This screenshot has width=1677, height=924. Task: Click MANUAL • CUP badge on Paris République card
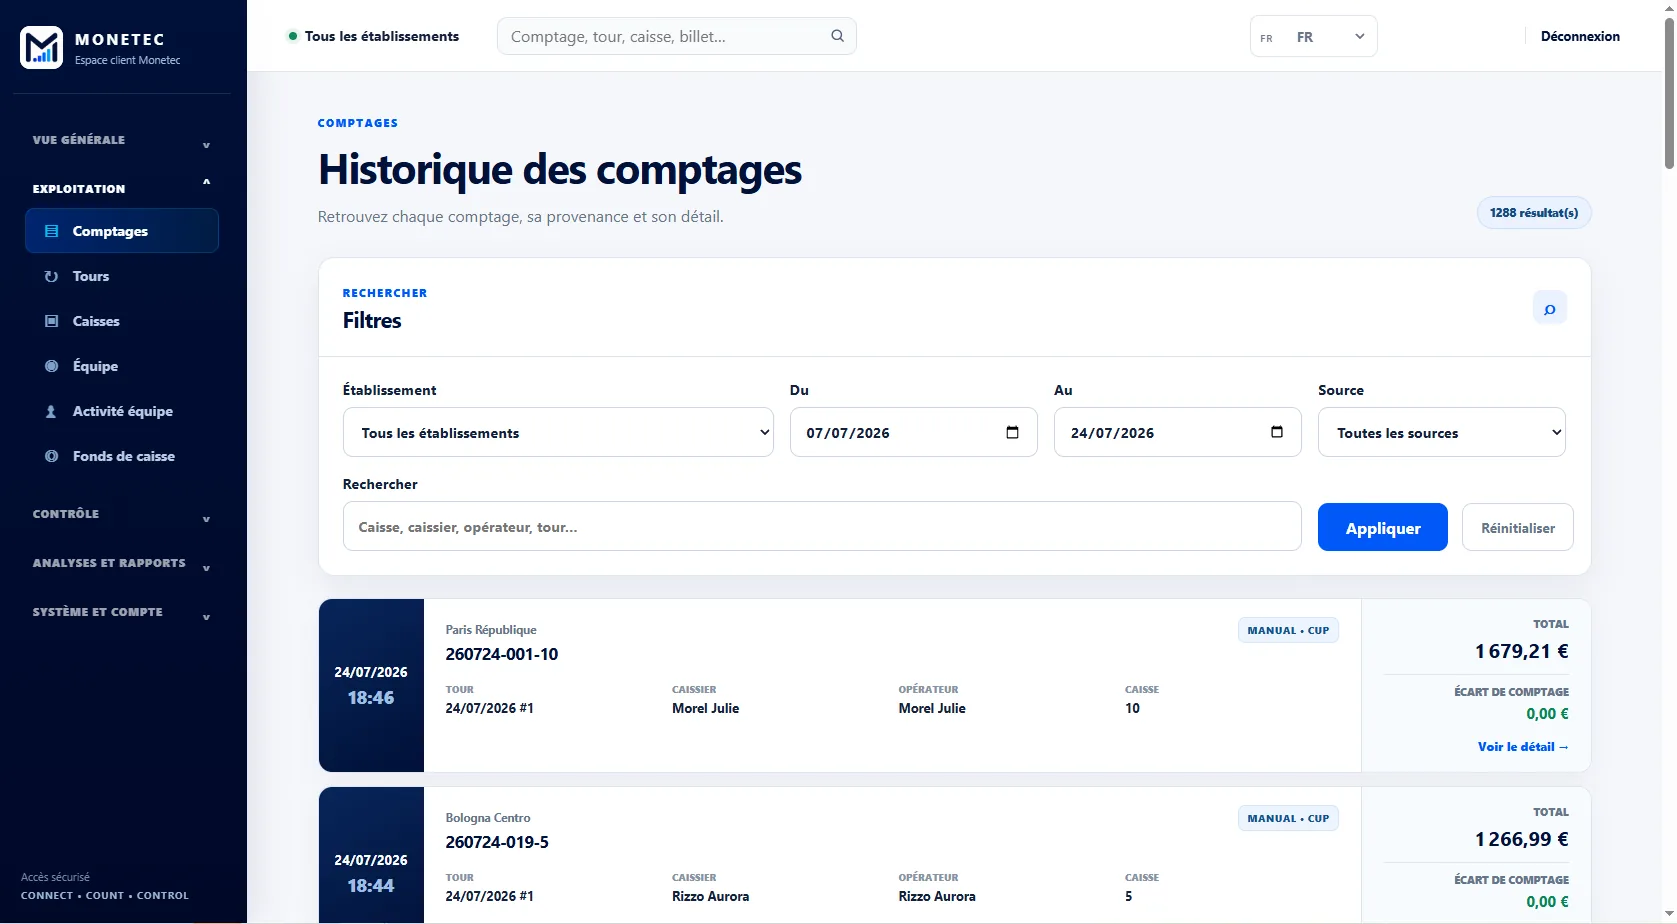pos(1288,631)
